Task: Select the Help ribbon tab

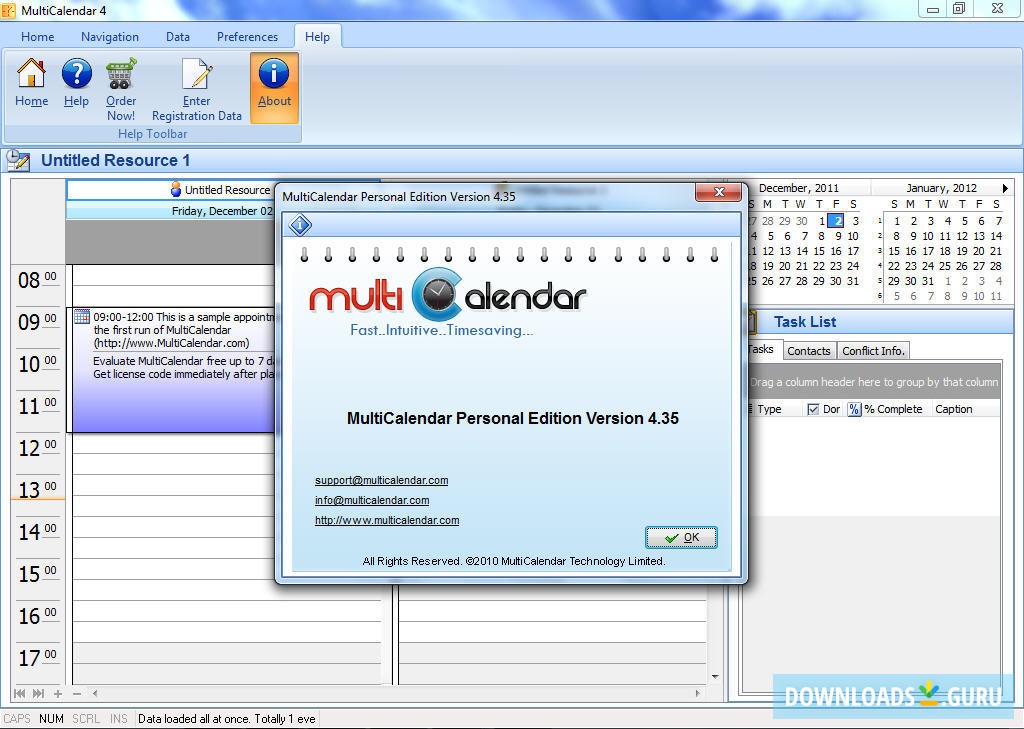Action: pyautogui.click(x=317, y=37)
